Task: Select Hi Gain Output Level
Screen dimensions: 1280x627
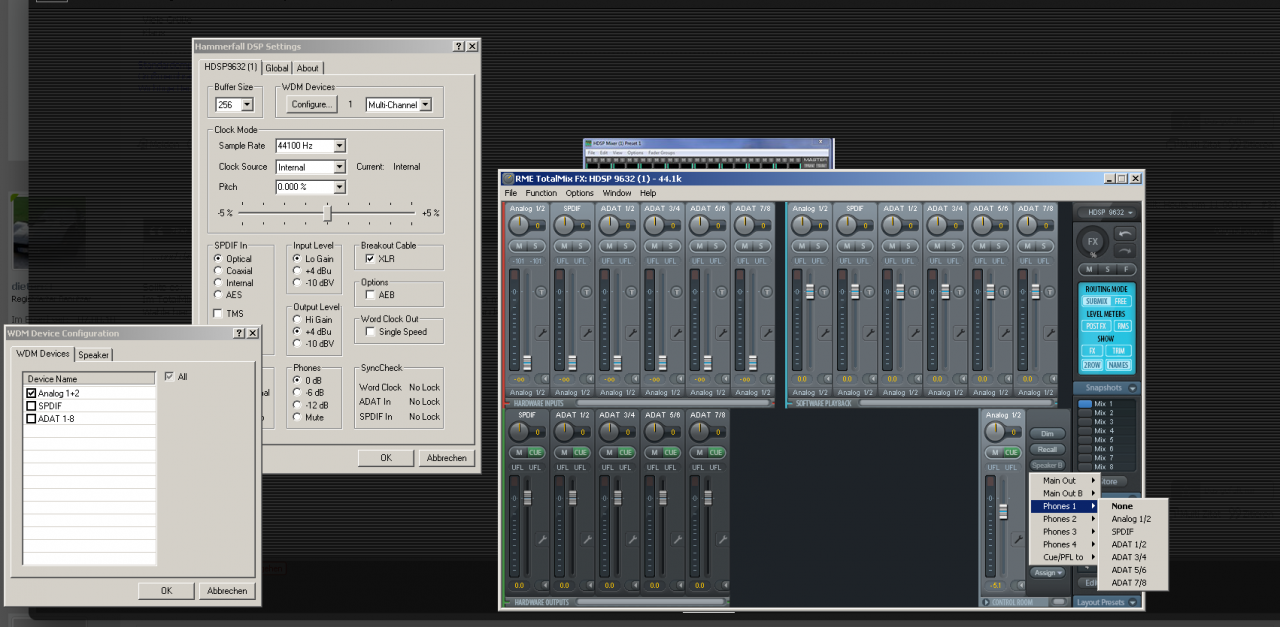Action: click(297, 319)
